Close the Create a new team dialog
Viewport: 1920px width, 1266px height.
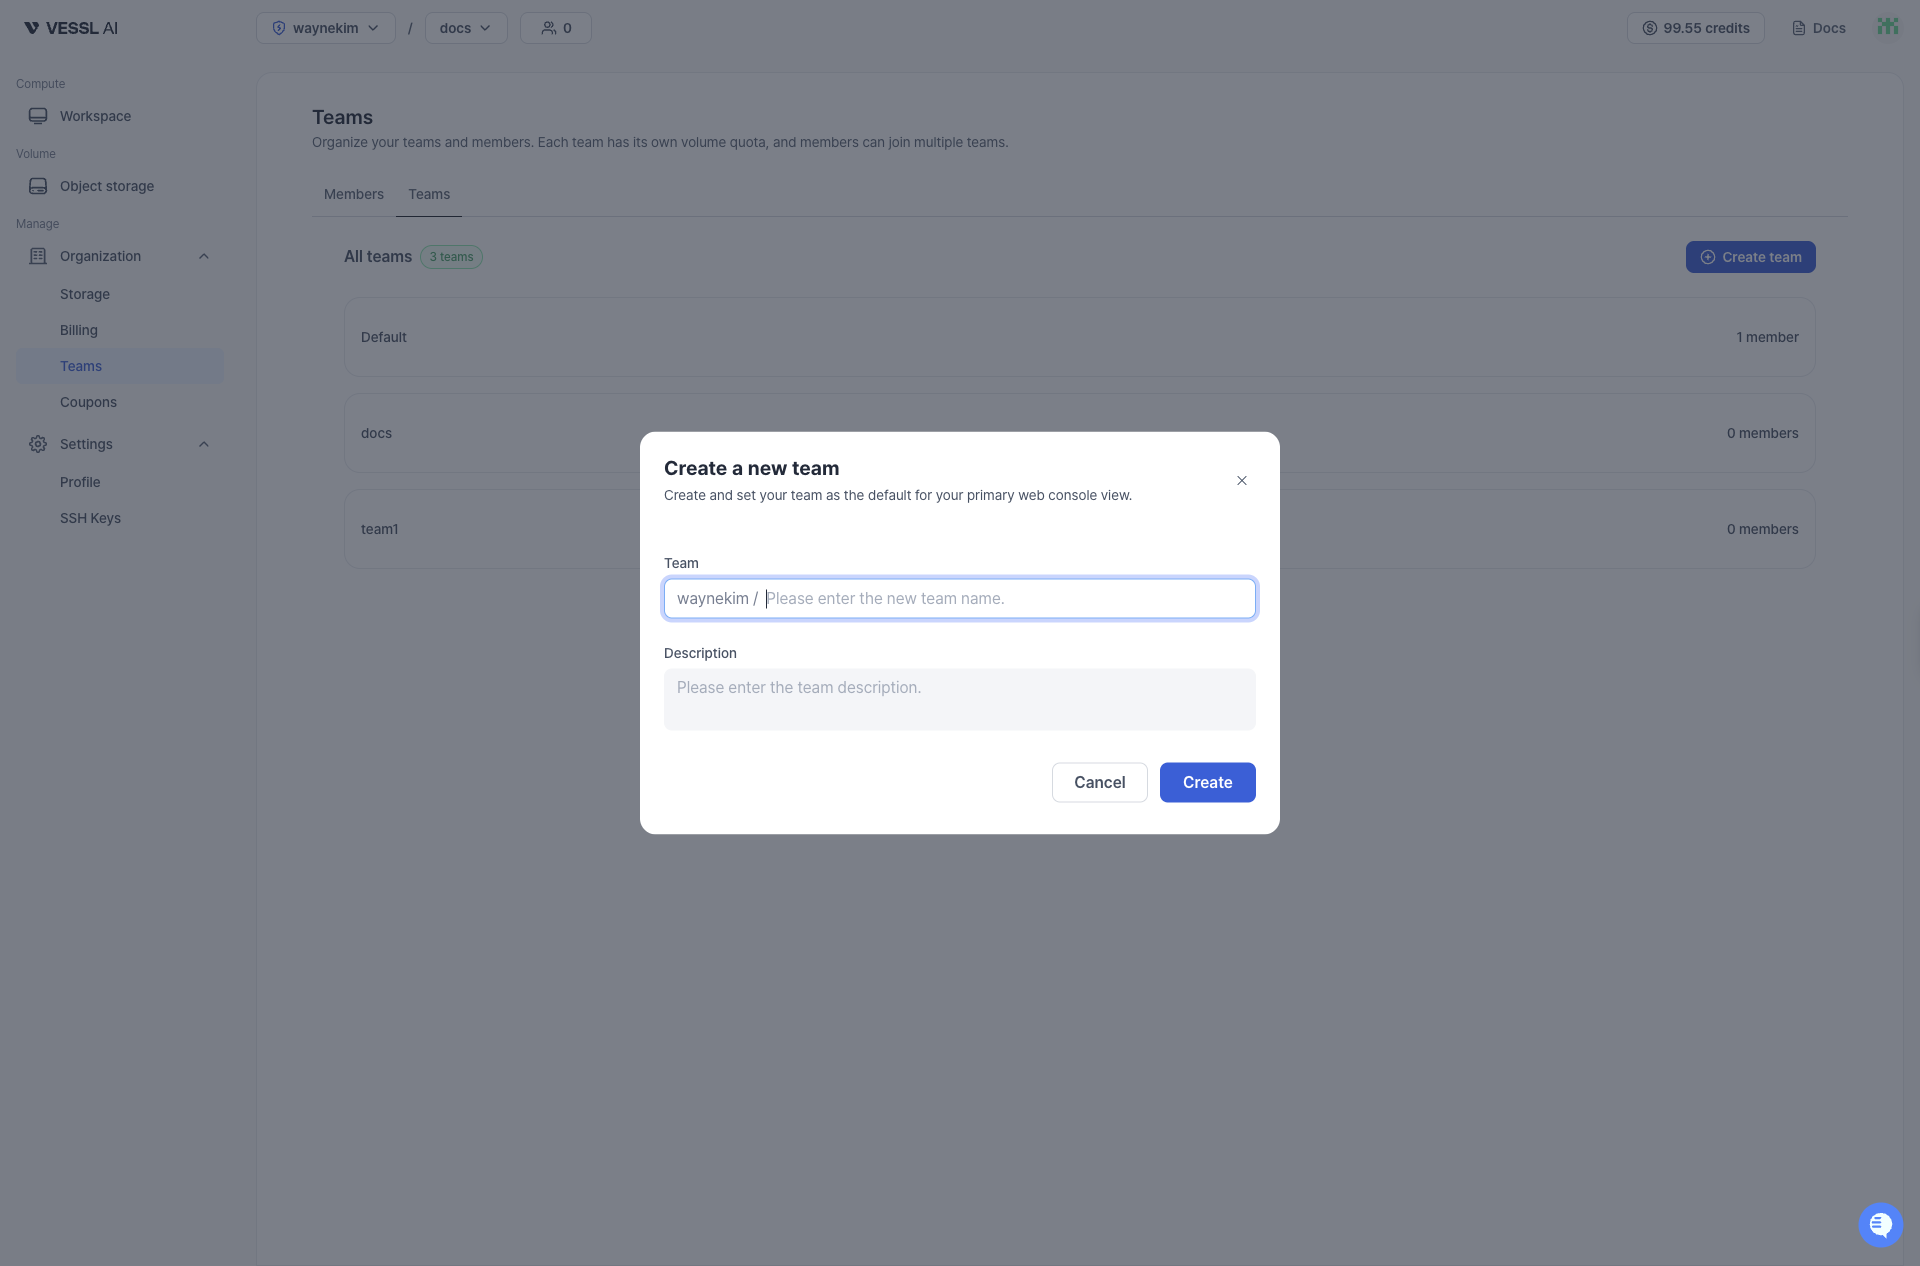pyautogui.click(x=1241, y=480)
